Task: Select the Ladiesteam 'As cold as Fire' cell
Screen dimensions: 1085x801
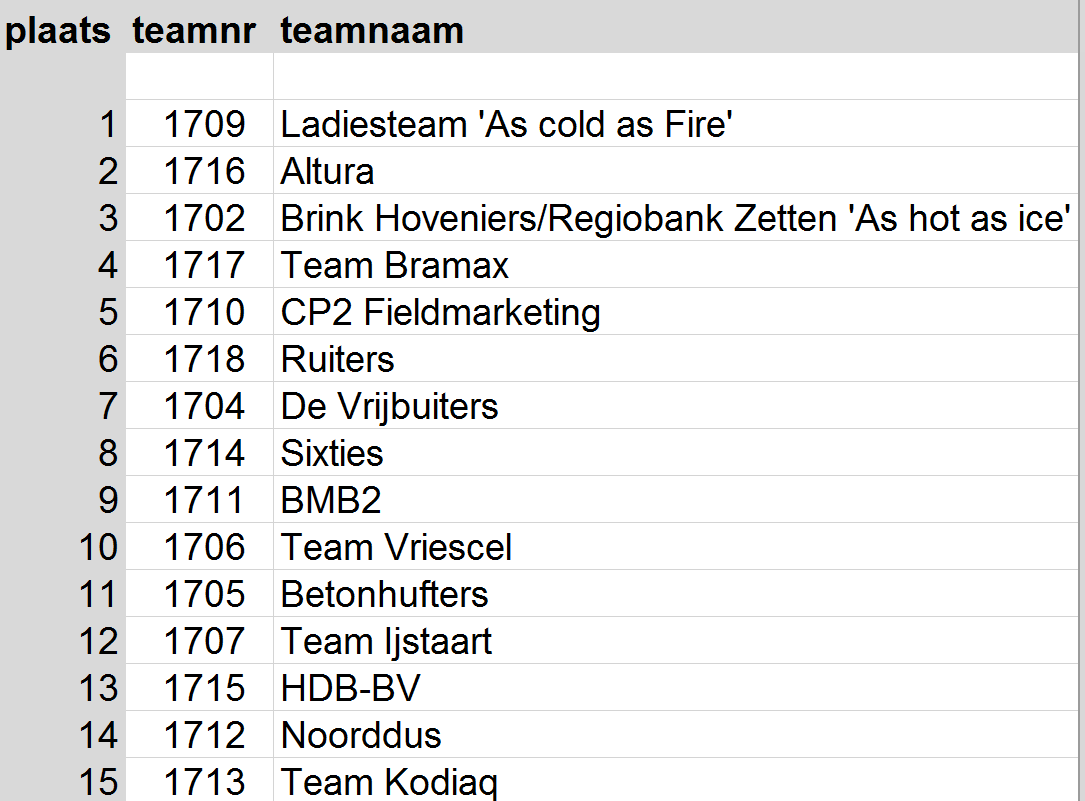Action: (507, 124)
